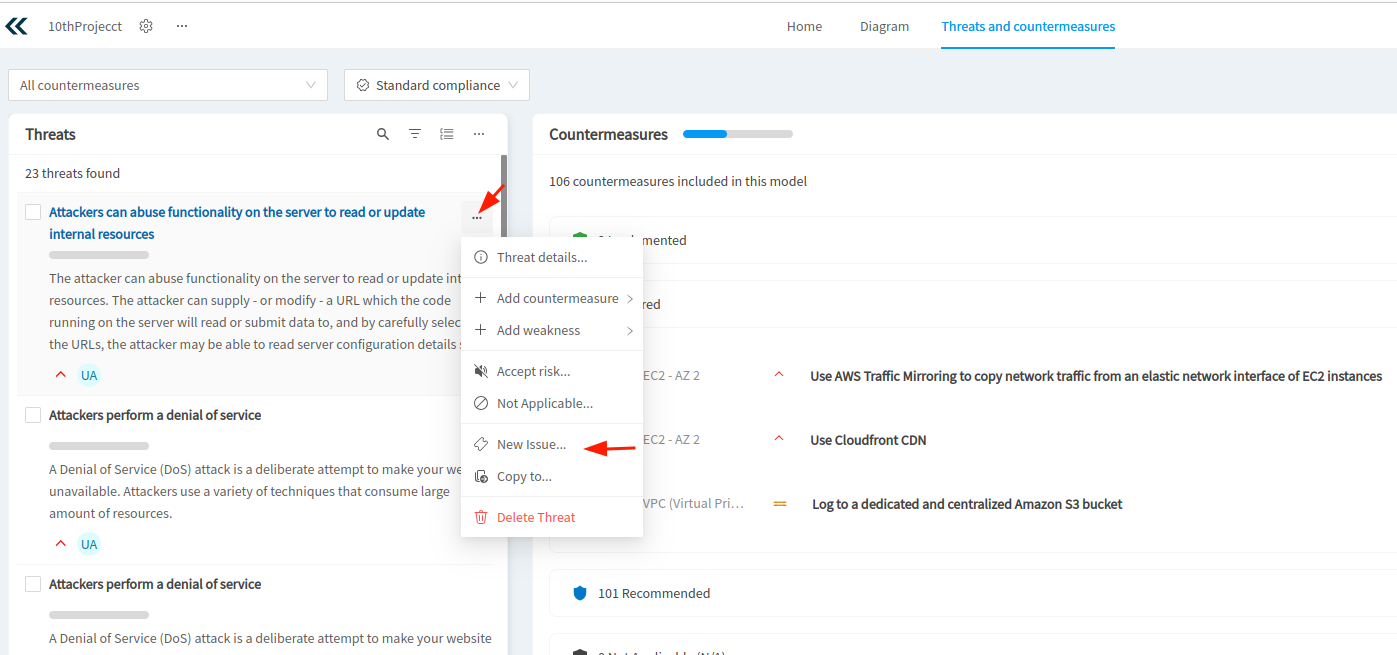Click plus icon beside Add weakness
This screenshot has height=655, width=1397.
point(481,330)
